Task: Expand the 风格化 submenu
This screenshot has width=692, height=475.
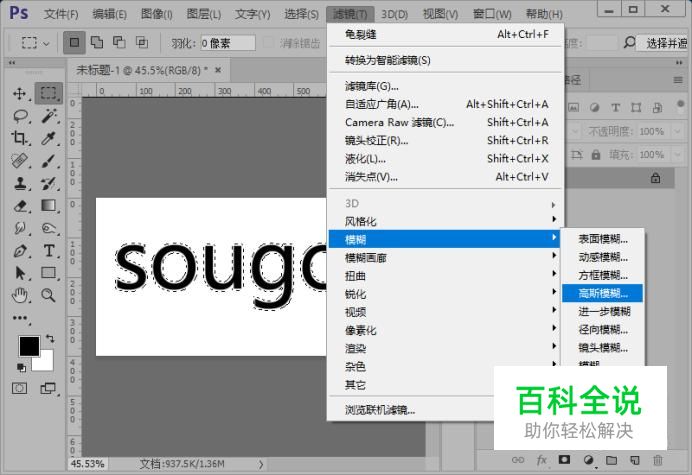Action: pyautogui.click(x=446, y=221)
